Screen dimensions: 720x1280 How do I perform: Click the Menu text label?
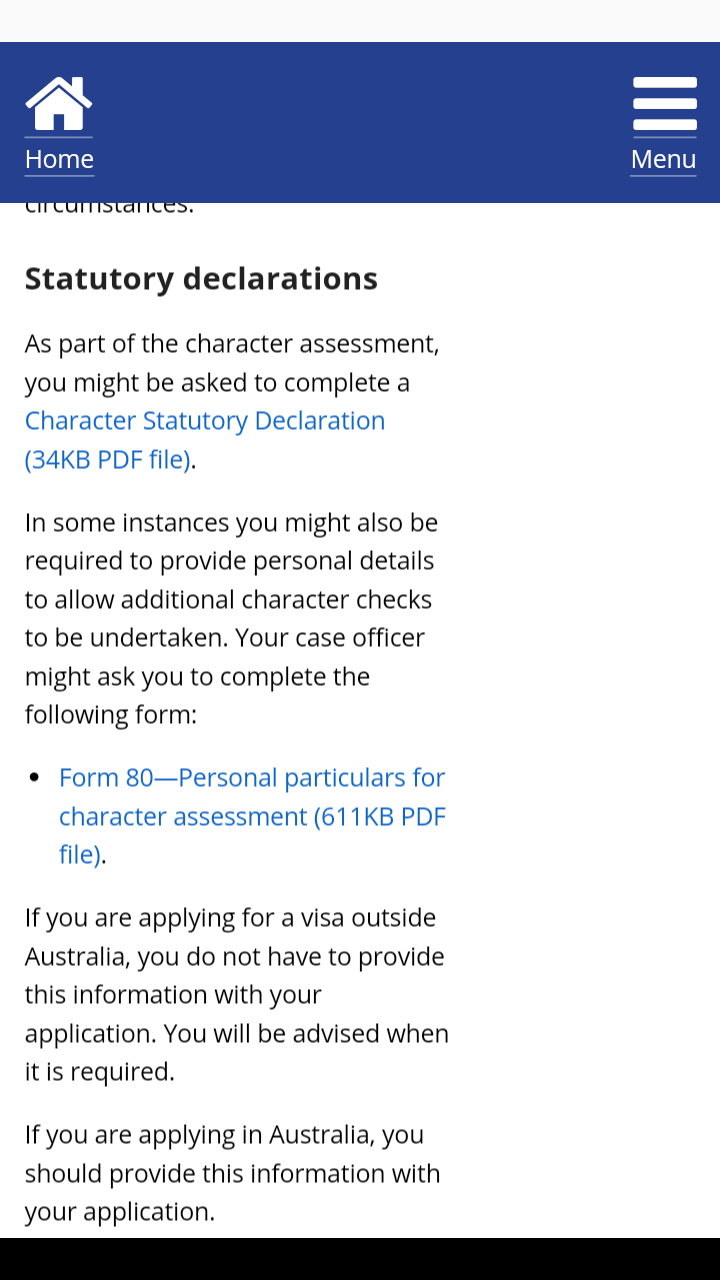pyautogui.click(x=663, y=159)
